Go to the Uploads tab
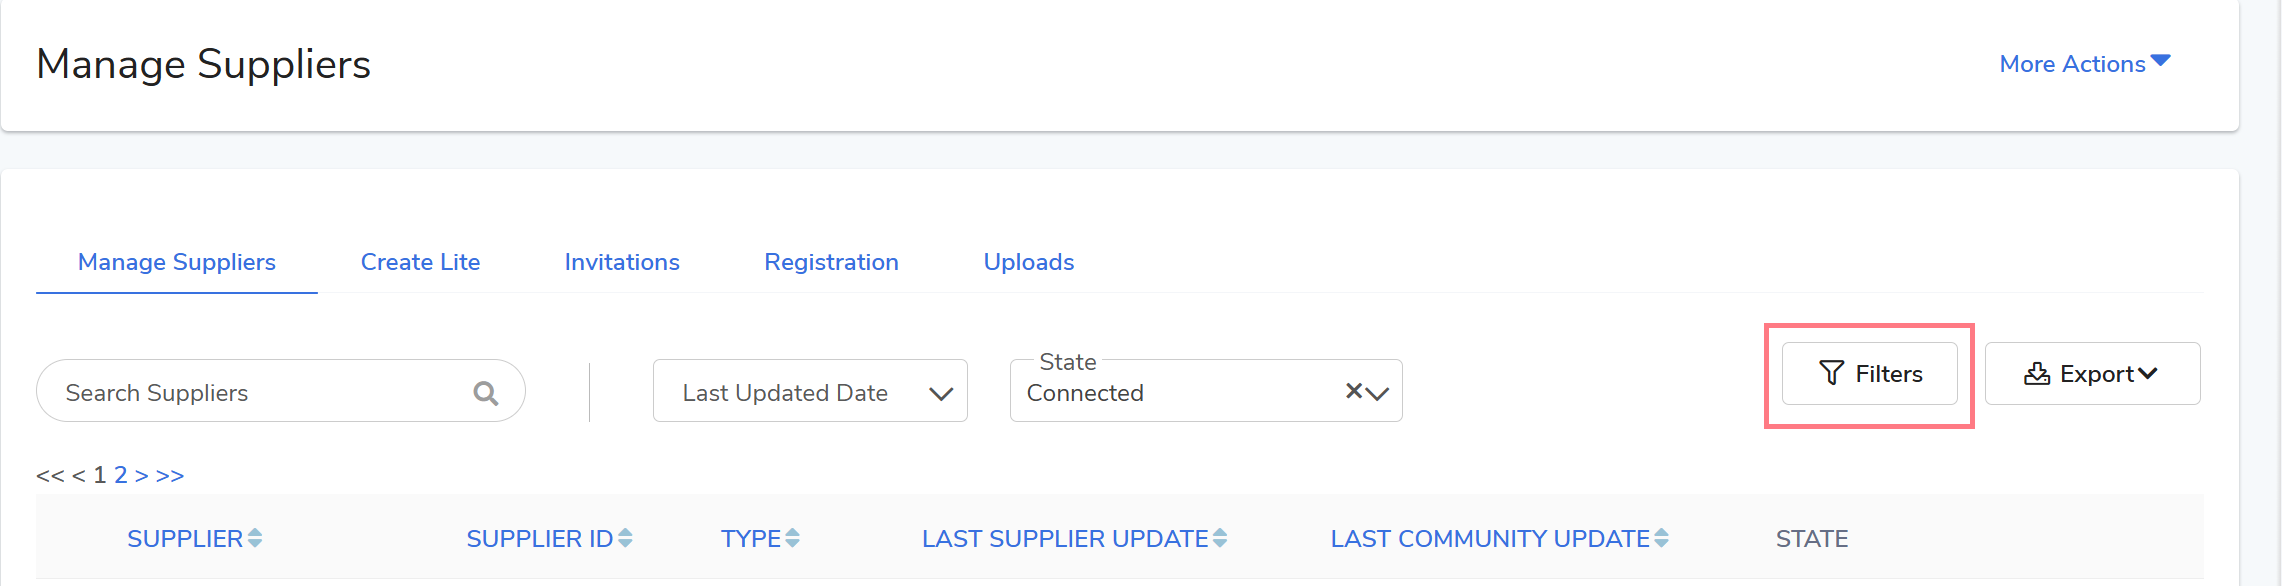This screenshot has width=2282, height=586. [x=1029, y=262]
